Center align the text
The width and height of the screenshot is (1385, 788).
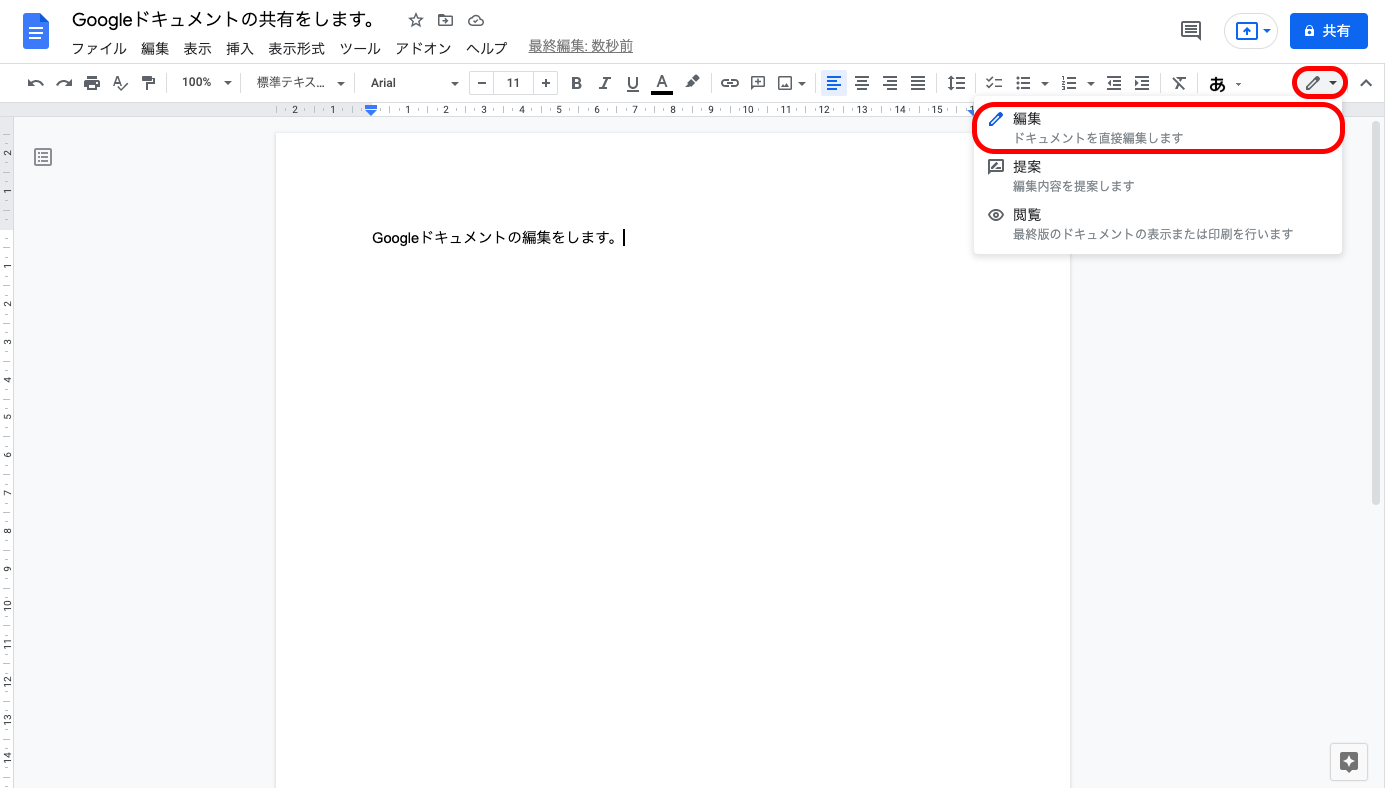[862, 83]
